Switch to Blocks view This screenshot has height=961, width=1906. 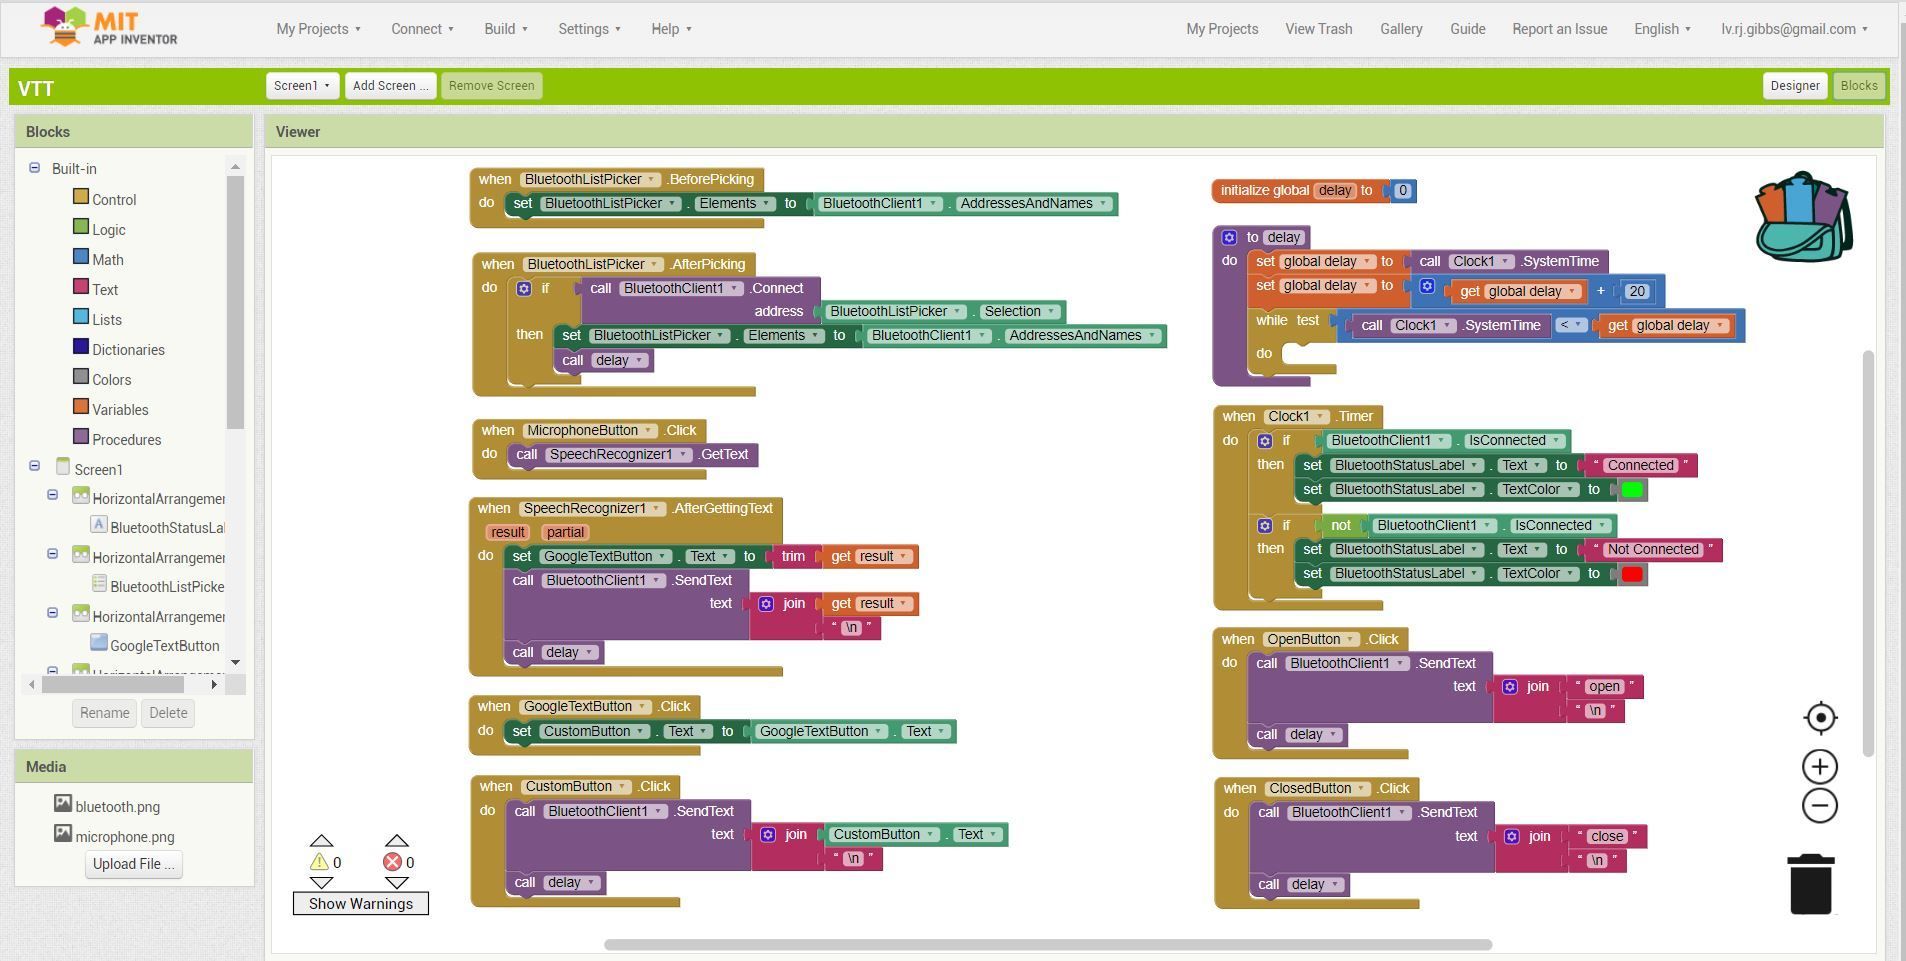point(1859,85)
